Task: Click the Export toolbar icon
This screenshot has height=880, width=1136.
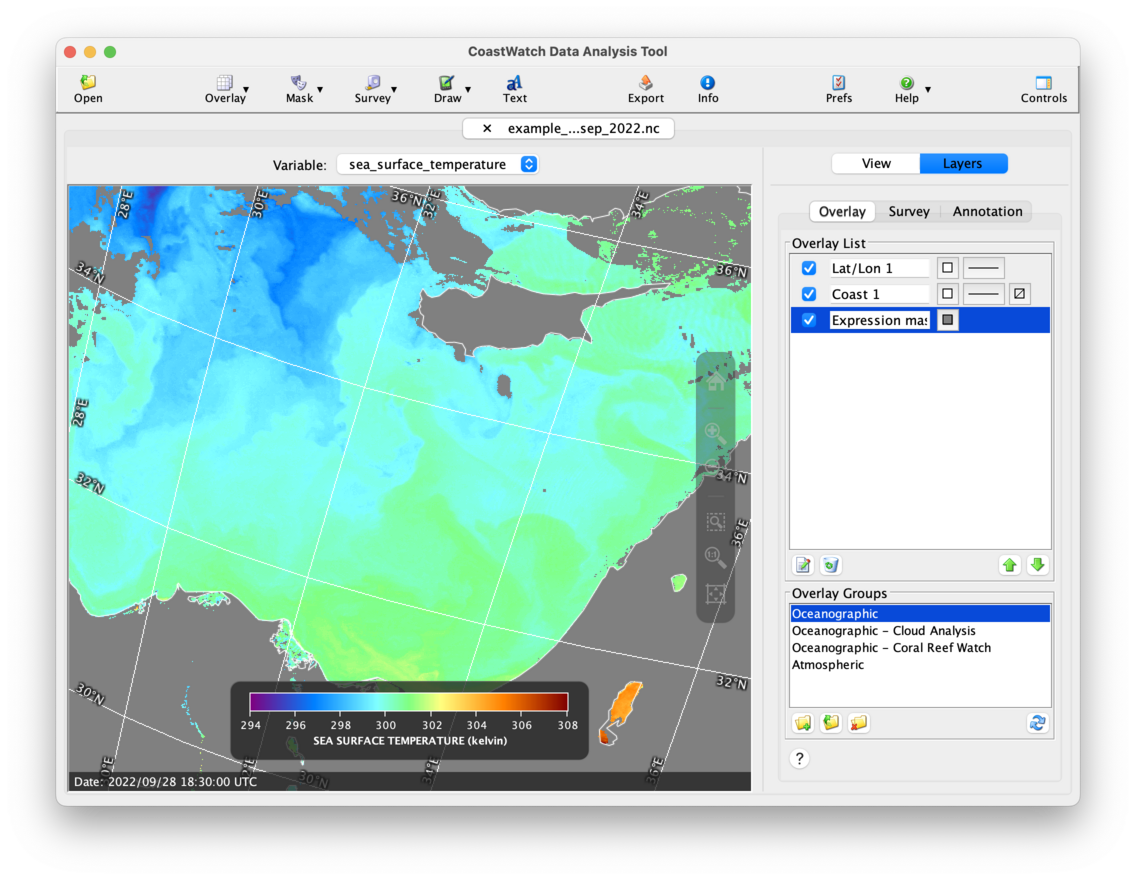Action: click(645, 84)
